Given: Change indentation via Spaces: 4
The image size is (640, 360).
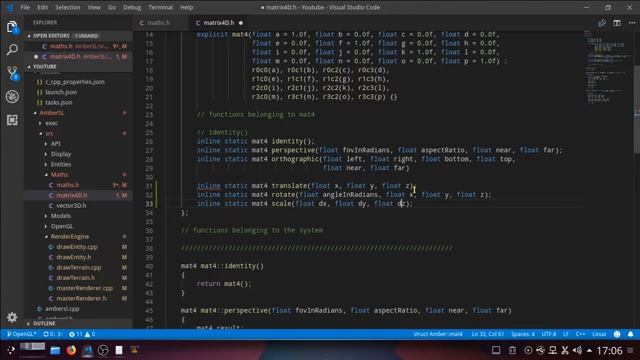Looking at the screenshot, I should [522, 334].
